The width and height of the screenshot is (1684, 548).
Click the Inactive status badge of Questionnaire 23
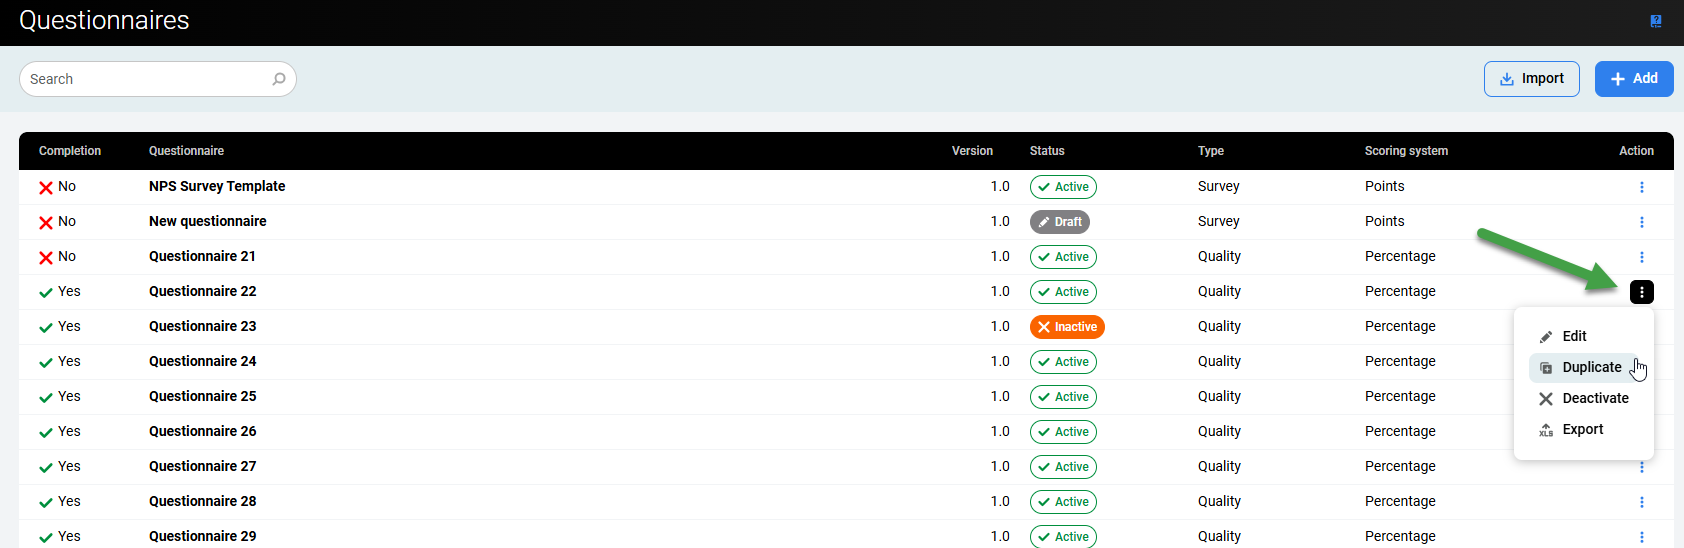click(x=1067, y=327)
